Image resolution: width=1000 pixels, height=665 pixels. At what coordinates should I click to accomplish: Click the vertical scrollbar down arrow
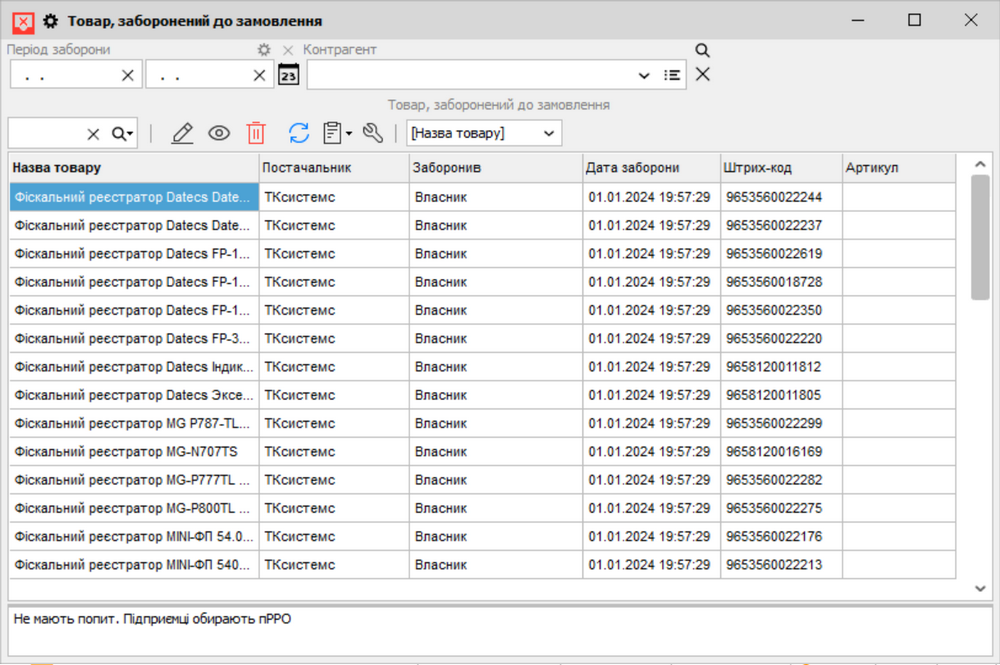980,590
